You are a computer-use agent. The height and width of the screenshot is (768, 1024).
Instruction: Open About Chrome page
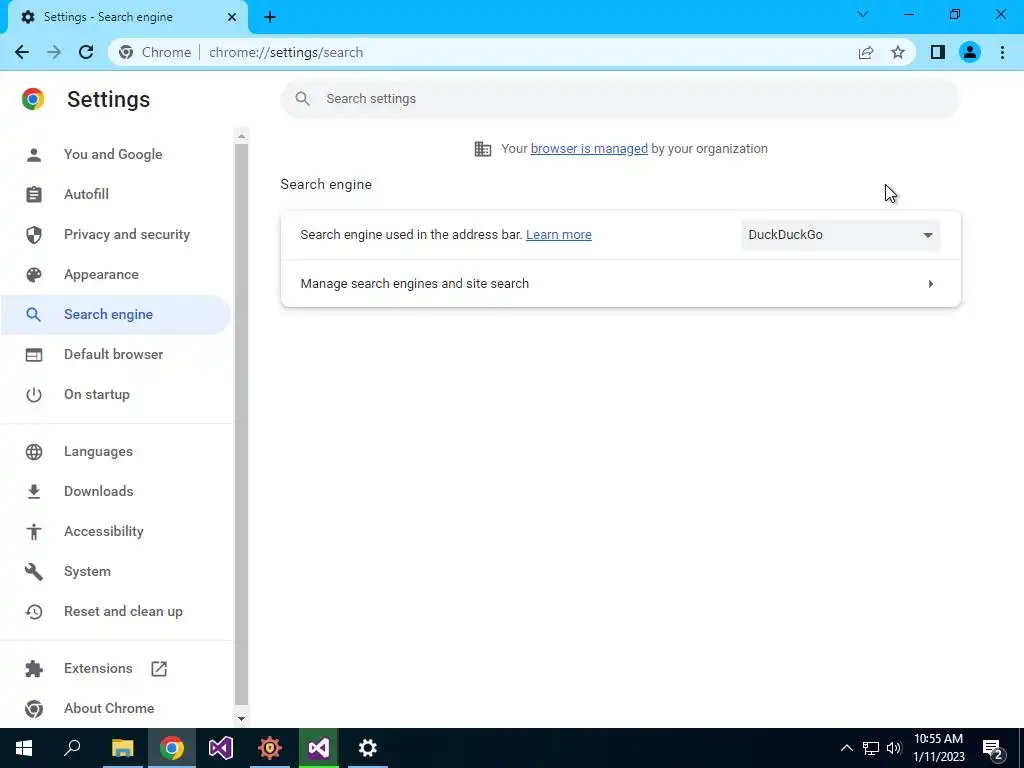pos(109,709)
